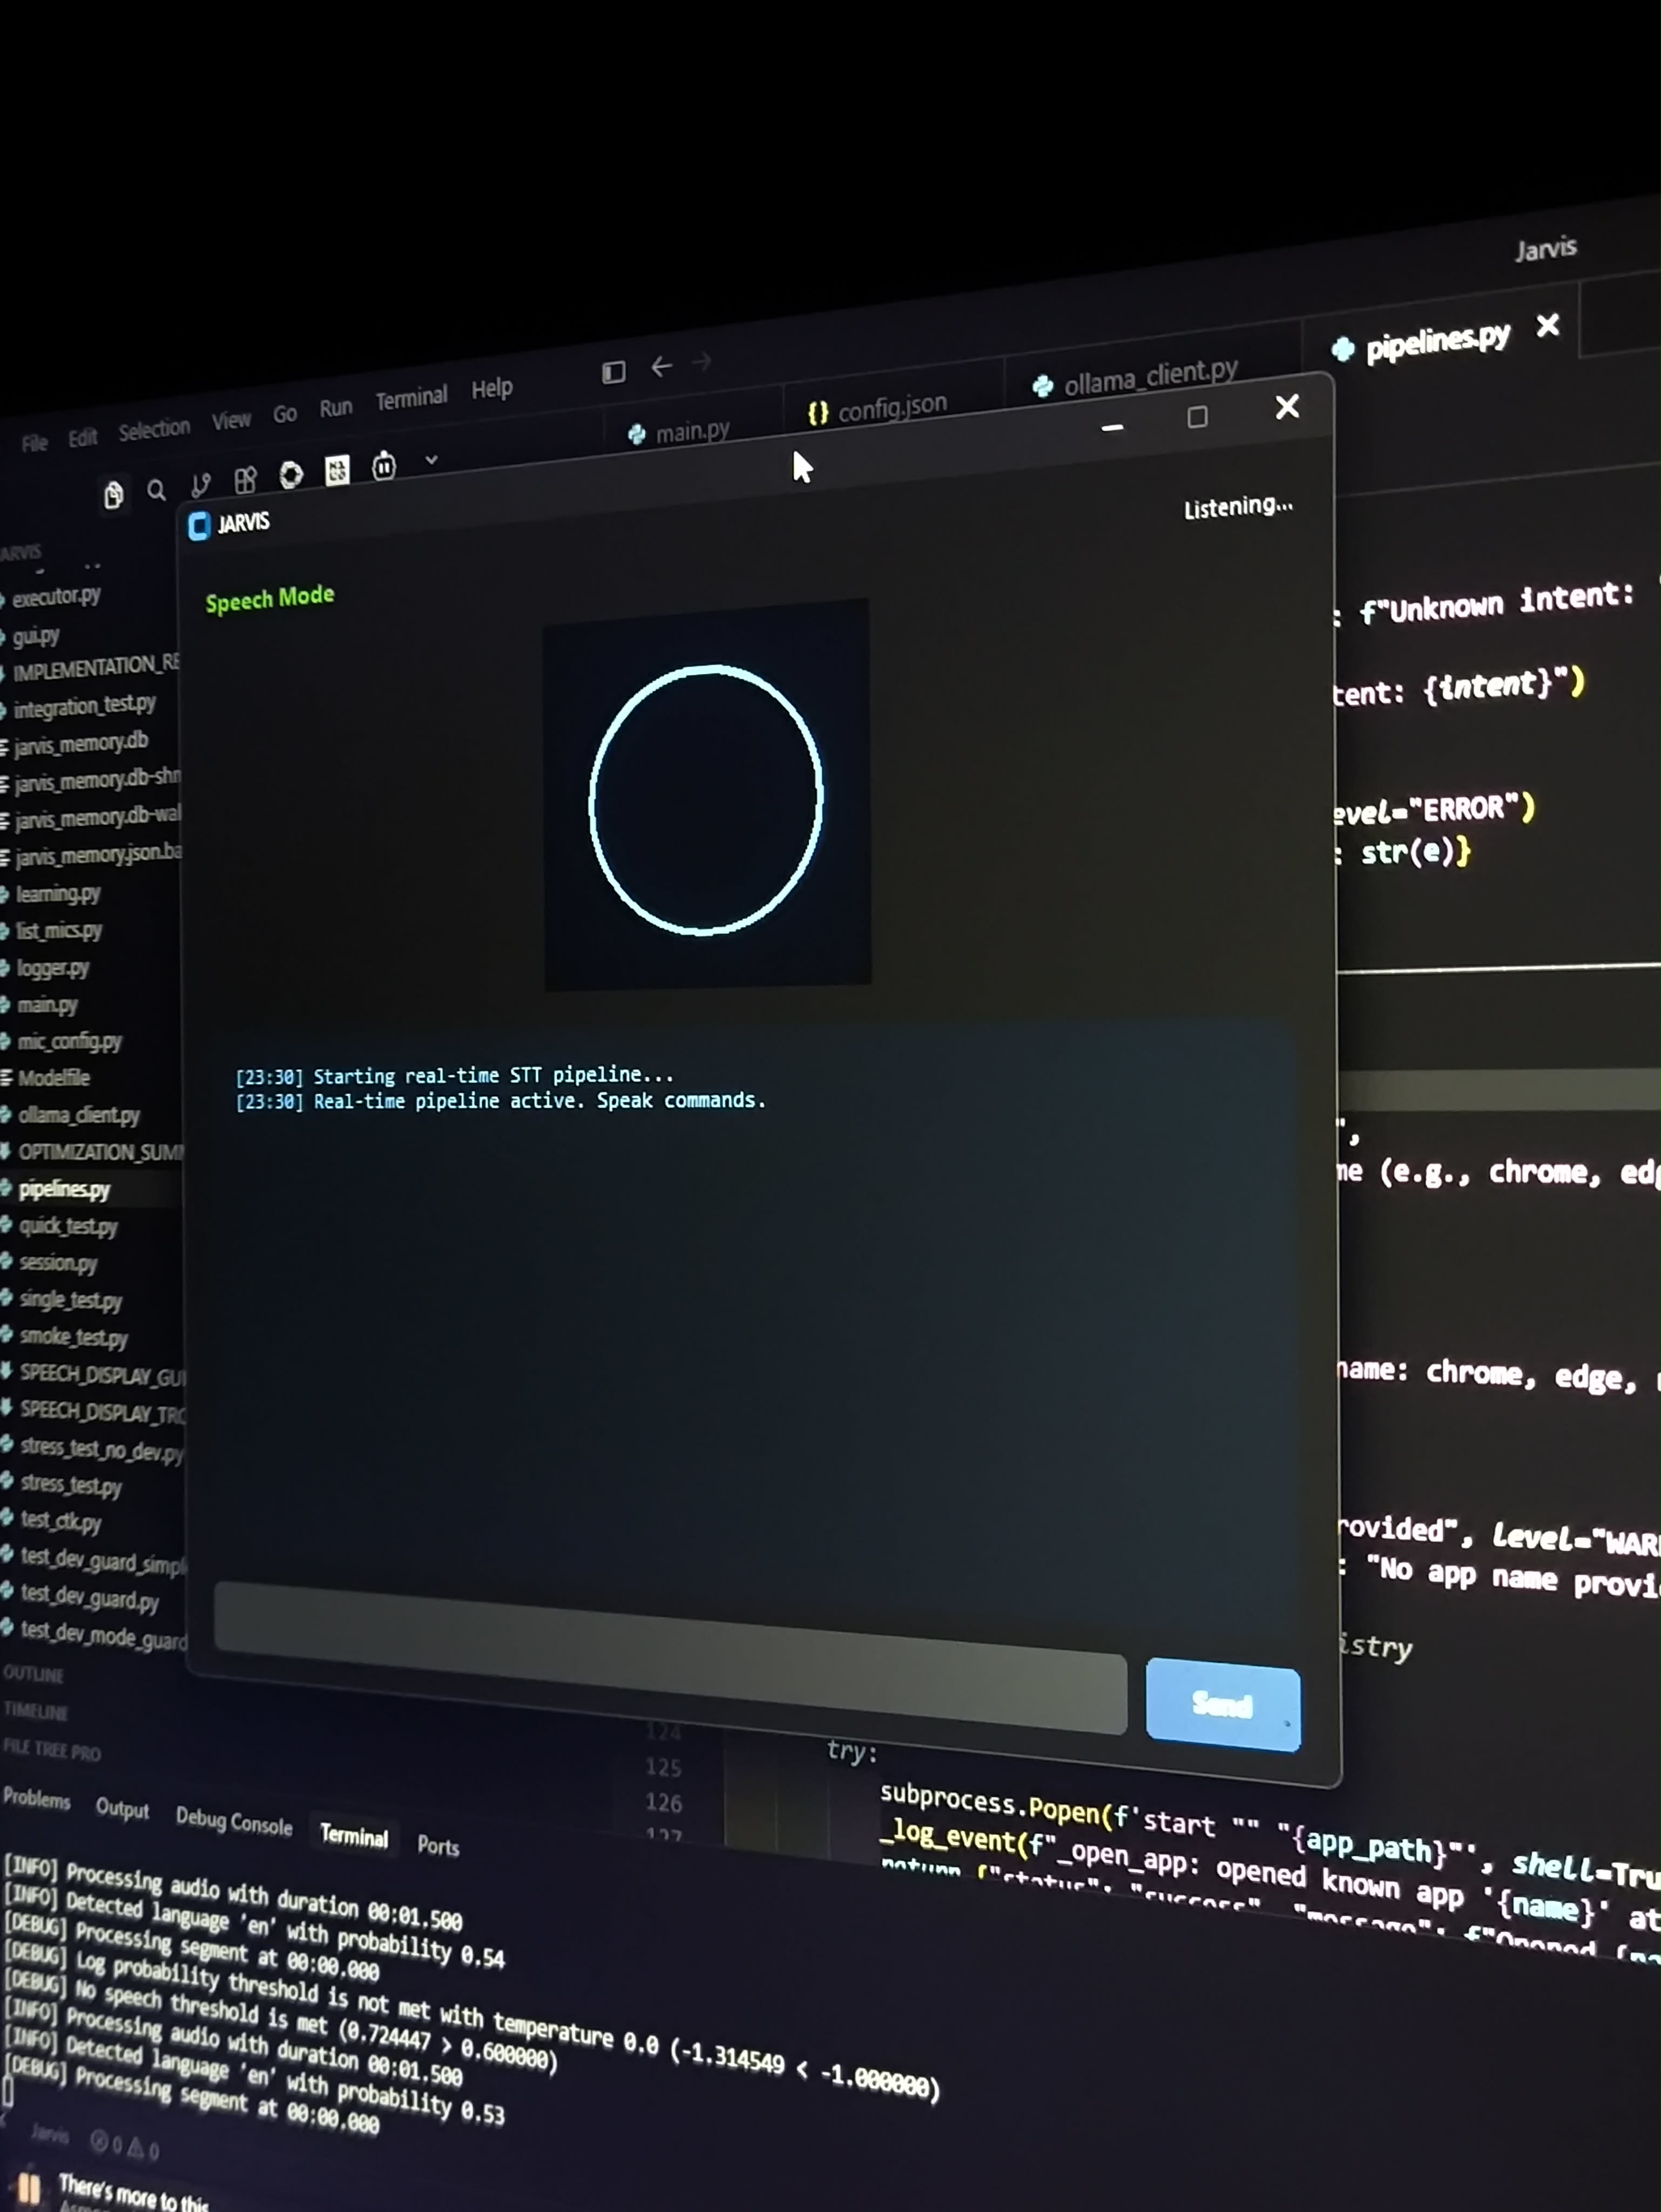The height and width of the screenshot is (2212, 1661).
Task: Open test_dev_guard.py in the file explorer
Action: (x=89, y=1598)
